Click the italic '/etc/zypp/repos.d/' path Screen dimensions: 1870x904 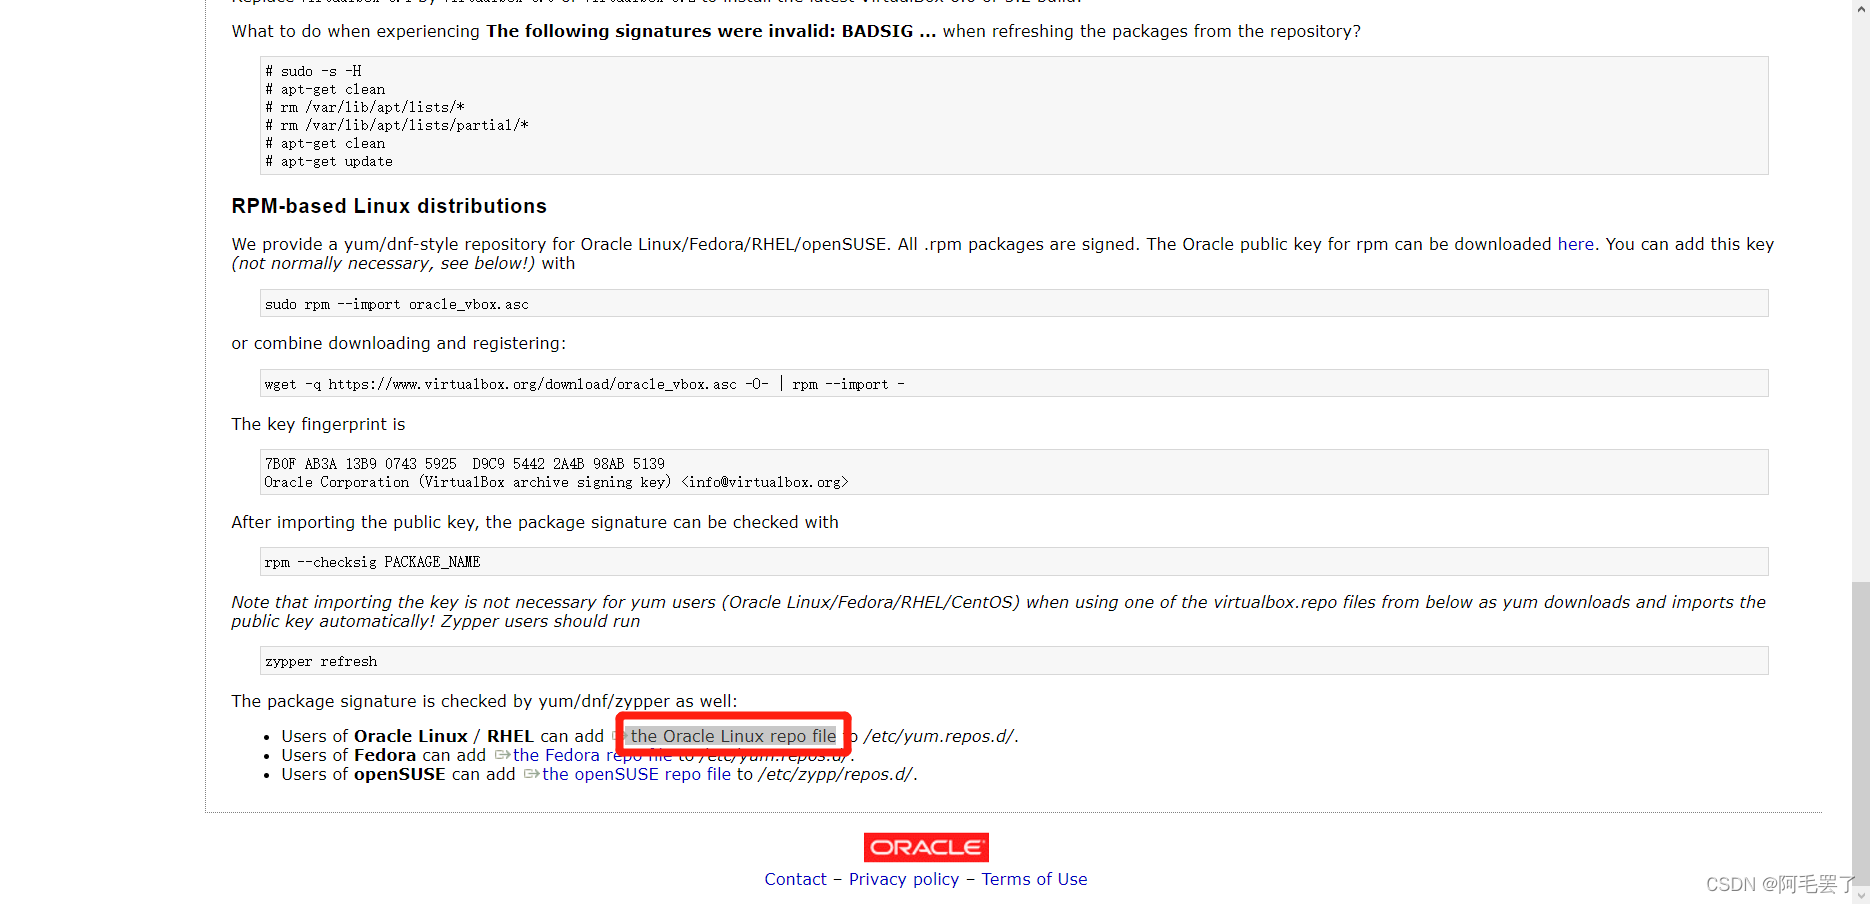(835, 774)
